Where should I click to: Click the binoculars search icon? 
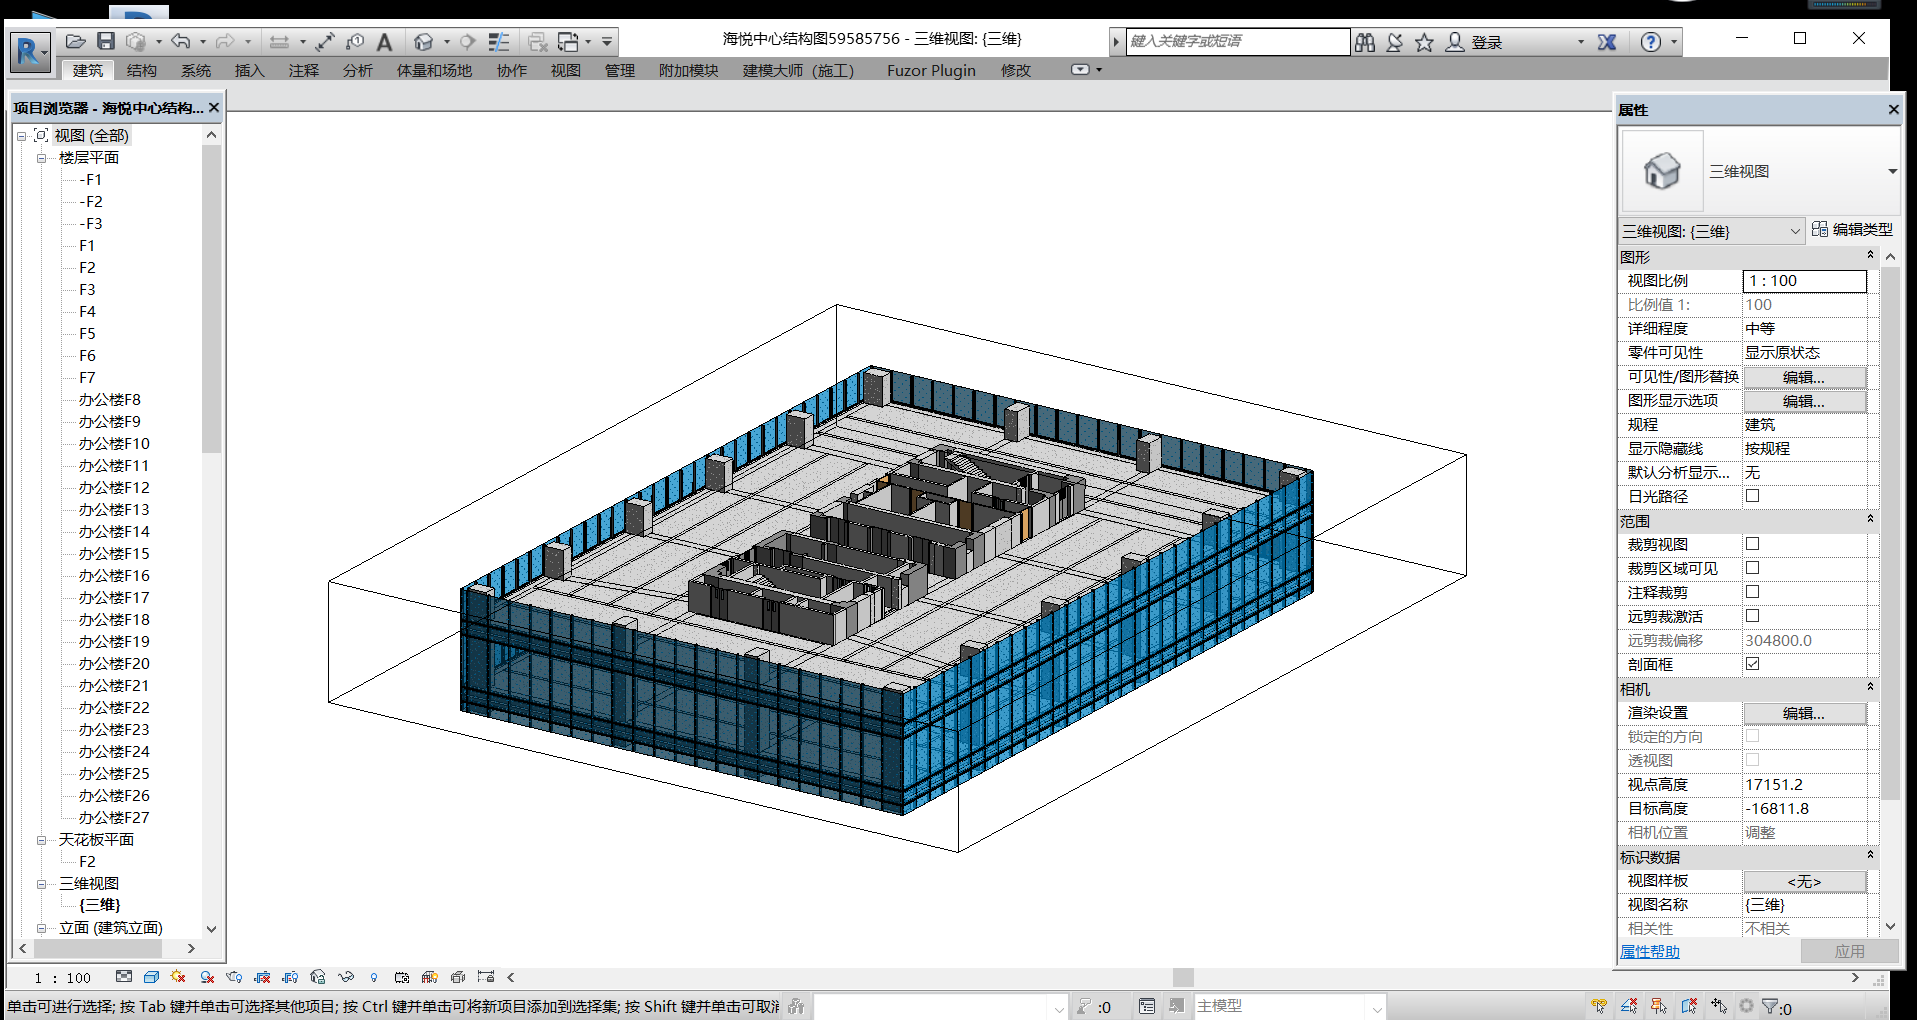tap(1365, 42)
